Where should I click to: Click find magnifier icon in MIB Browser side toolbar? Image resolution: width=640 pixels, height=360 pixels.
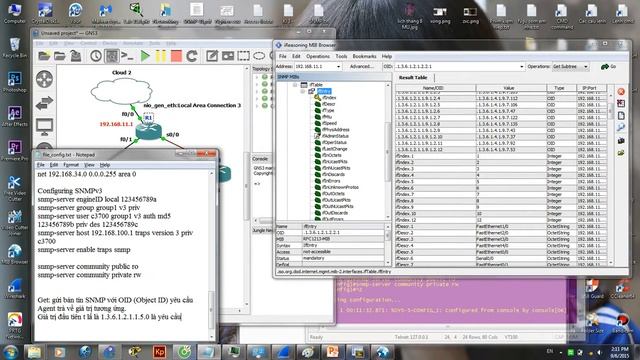(621, 128)
